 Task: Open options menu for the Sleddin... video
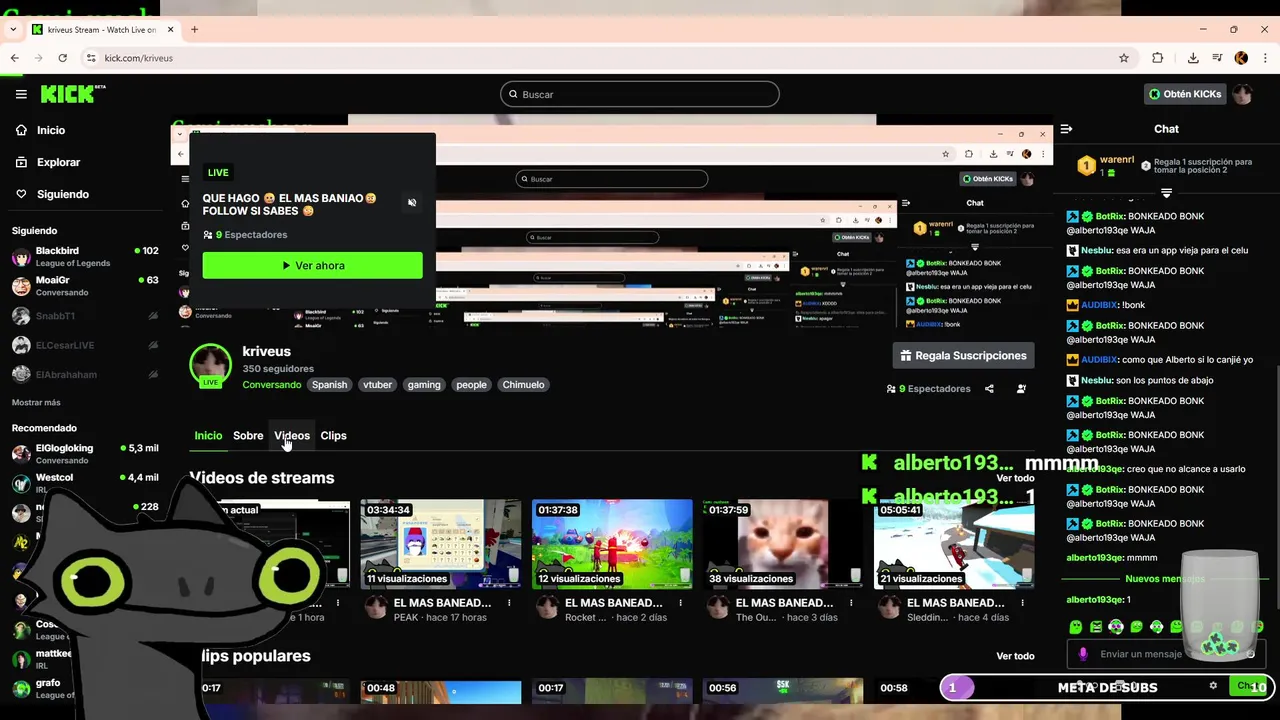pos(1023,603)
